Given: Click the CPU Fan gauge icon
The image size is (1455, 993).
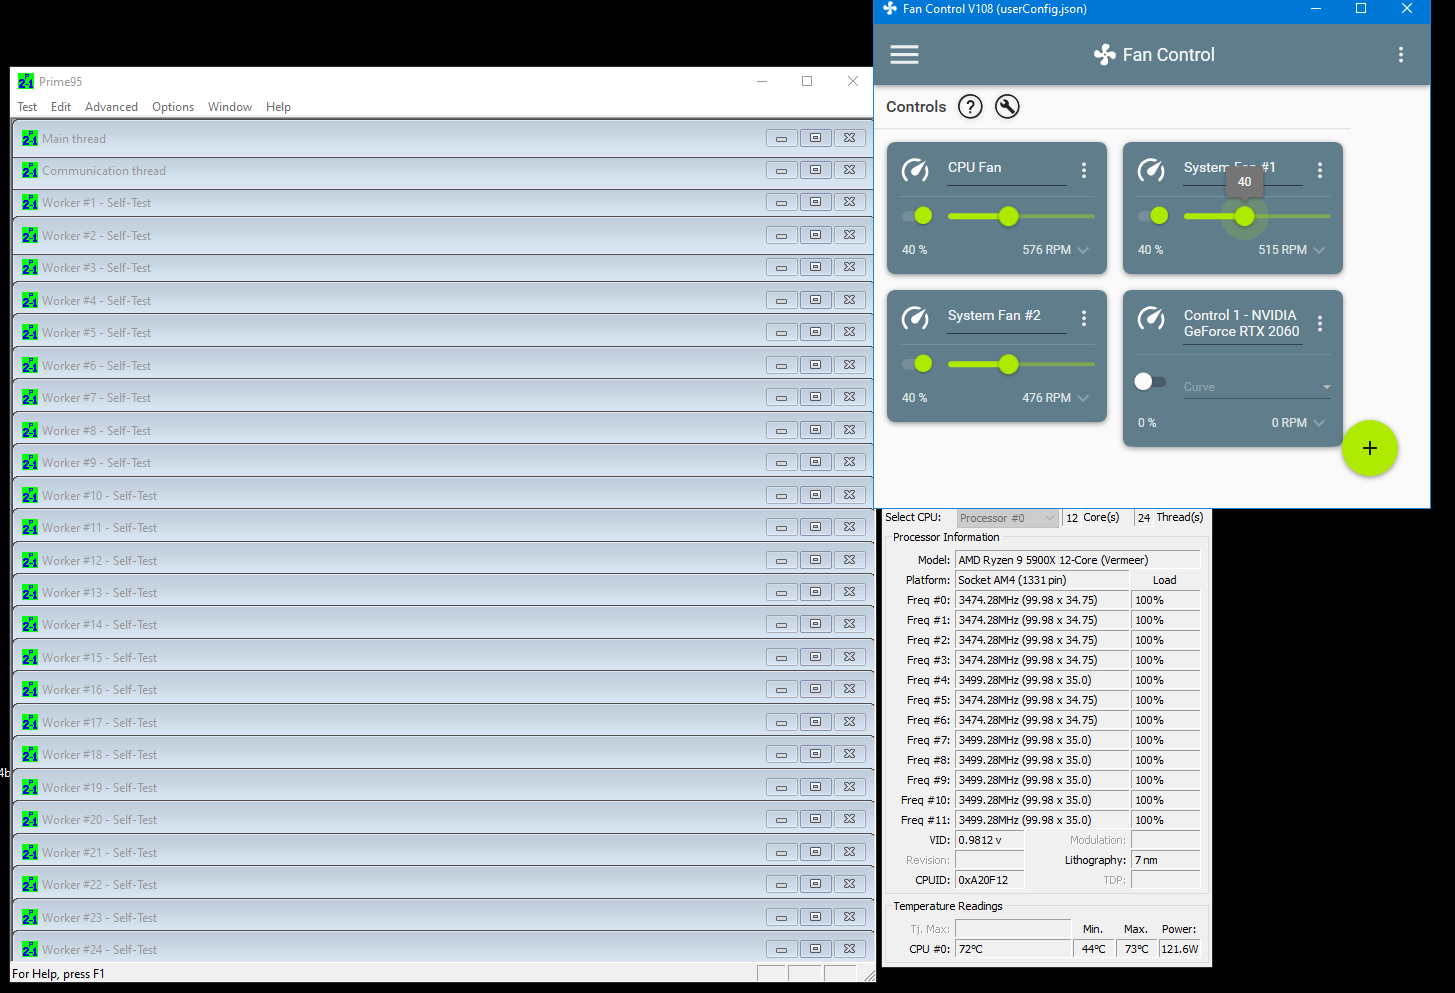Looking at the screenshot, I should click(915, 170).
